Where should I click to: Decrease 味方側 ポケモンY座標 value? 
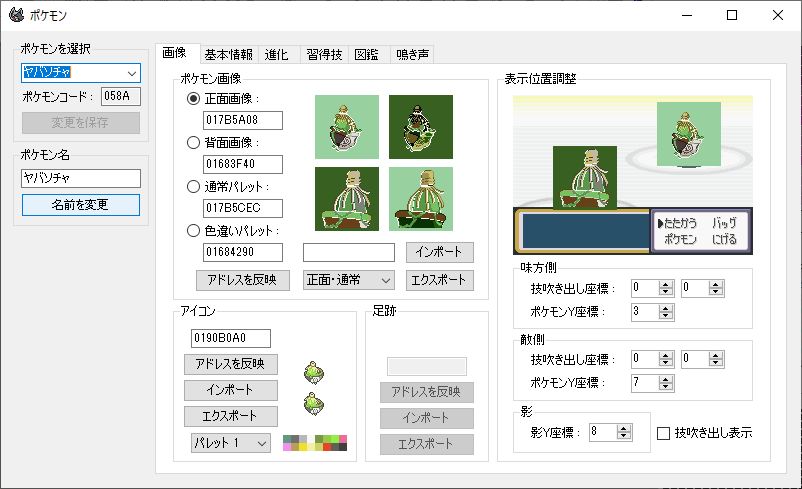(665, 316)
